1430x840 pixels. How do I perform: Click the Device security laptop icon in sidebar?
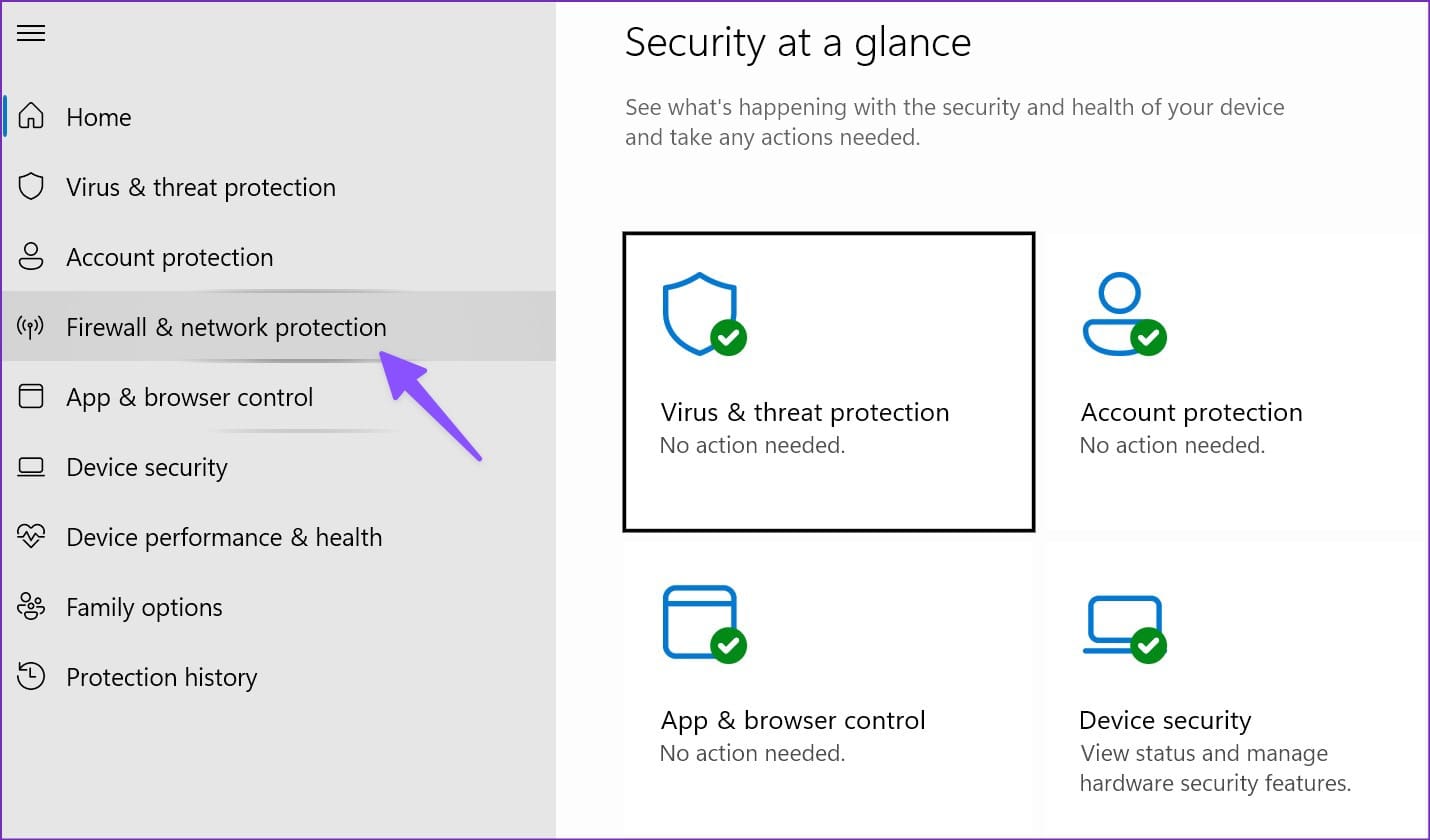[x=31, y=466]
